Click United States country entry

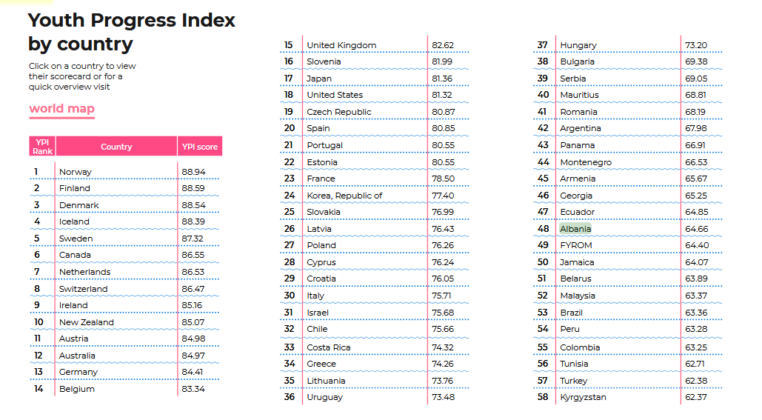pyautogui.click(x=334, y=95)
